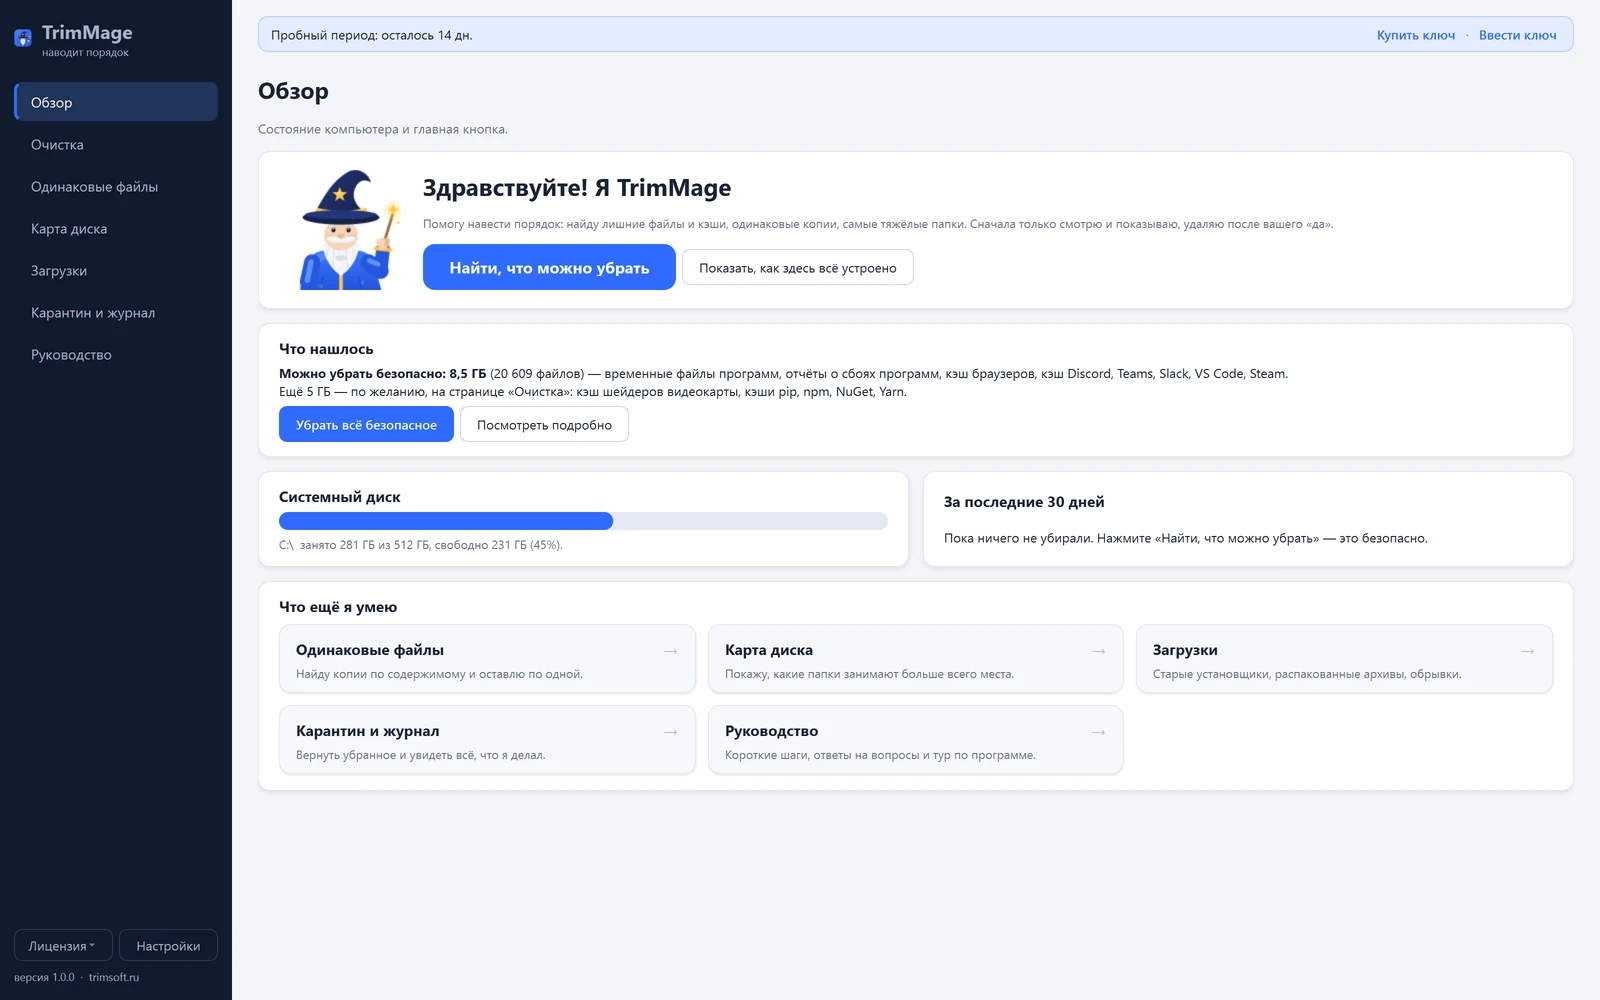Click arrow icon on Одинаковые файлы card
This screenshot has width=1600, height=1000.
tap(670, 651)
